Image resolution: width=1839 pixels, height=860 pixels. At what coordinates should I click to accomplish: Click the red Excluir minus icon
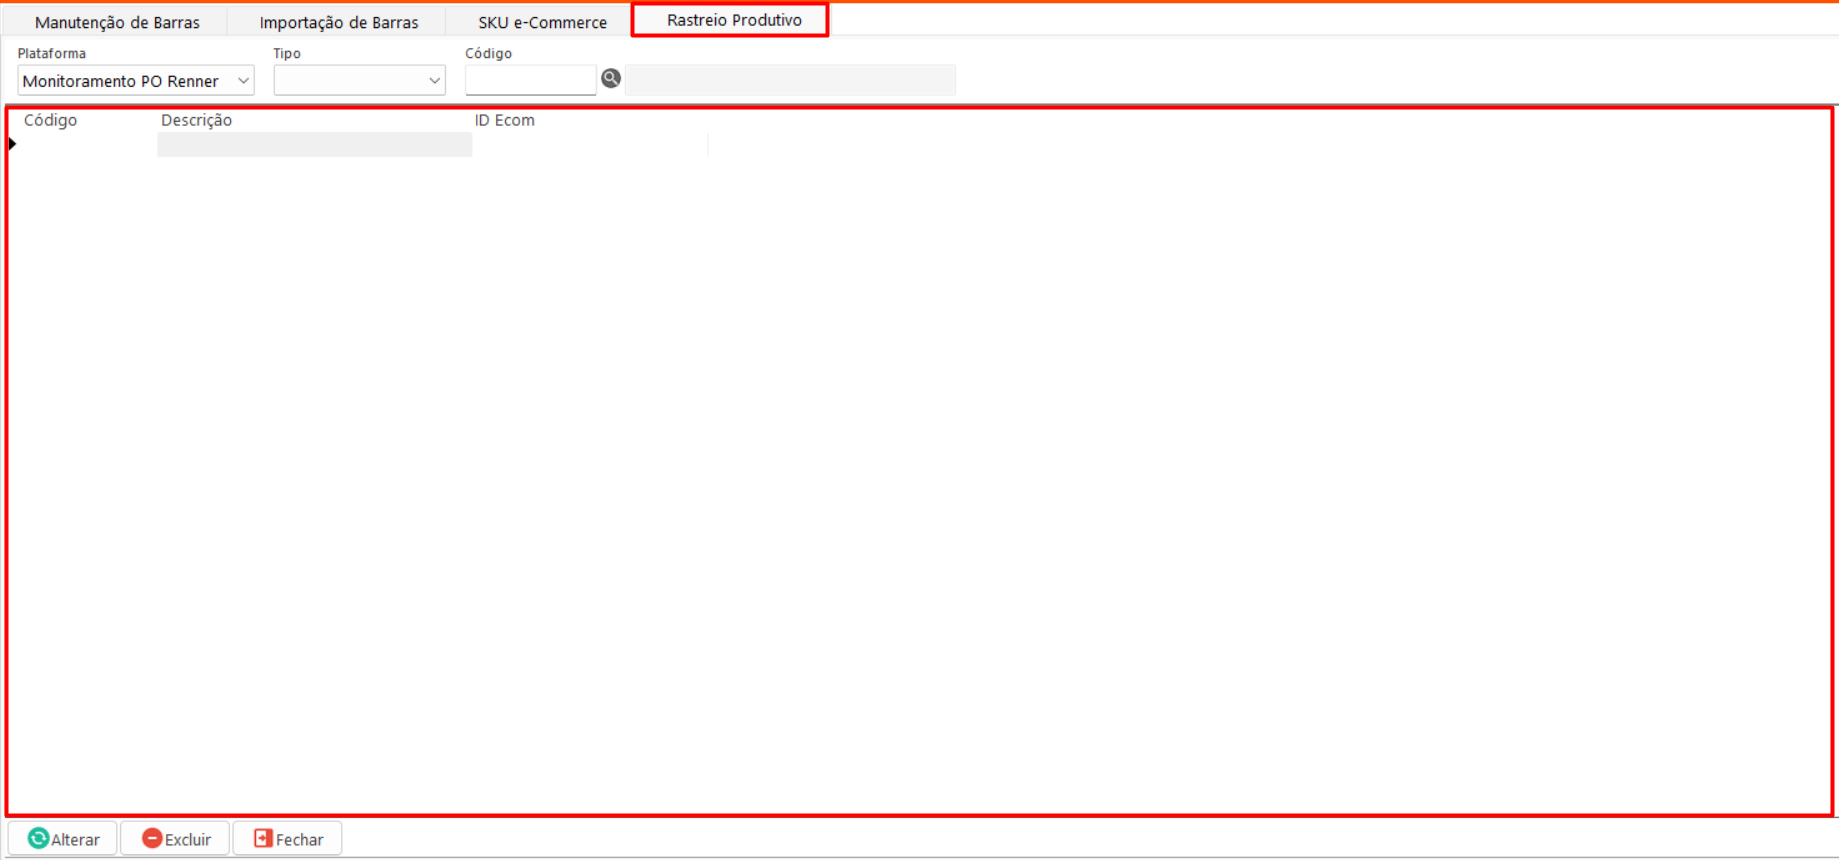click(152, 838)
